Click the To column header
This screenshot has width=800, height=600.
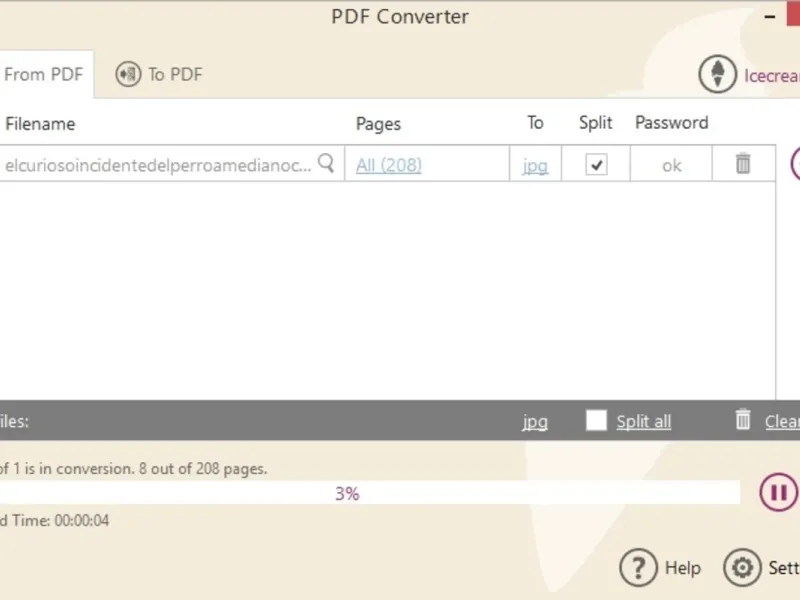click(x=535, y=122)
